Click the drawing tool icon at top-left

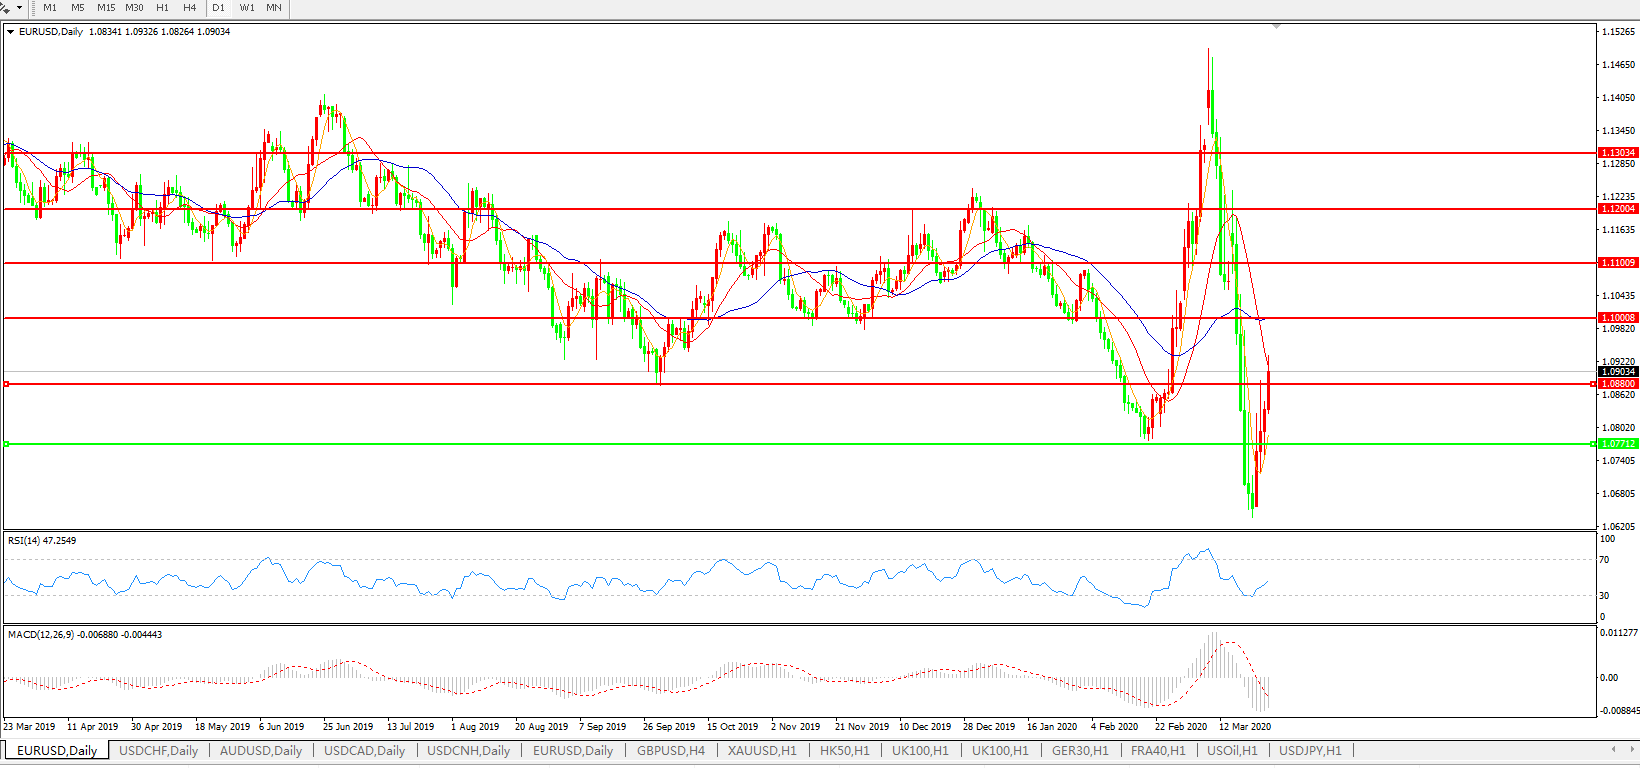6,8
